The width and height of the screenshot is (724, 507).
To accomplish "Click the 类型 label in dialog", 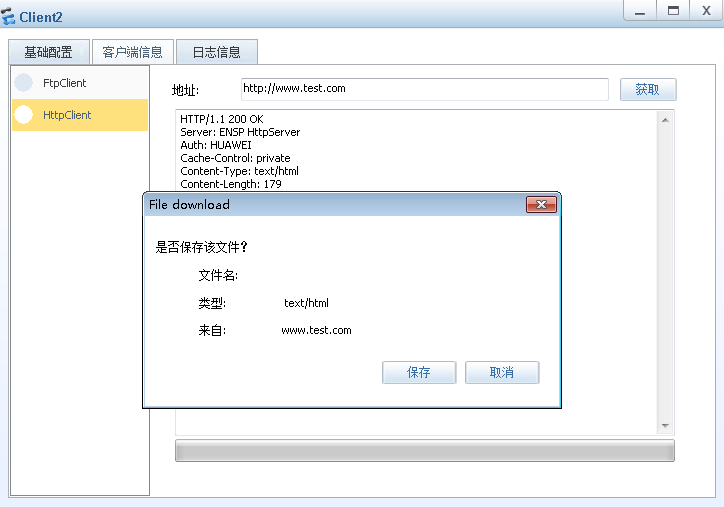I will (x=212, y=303).
